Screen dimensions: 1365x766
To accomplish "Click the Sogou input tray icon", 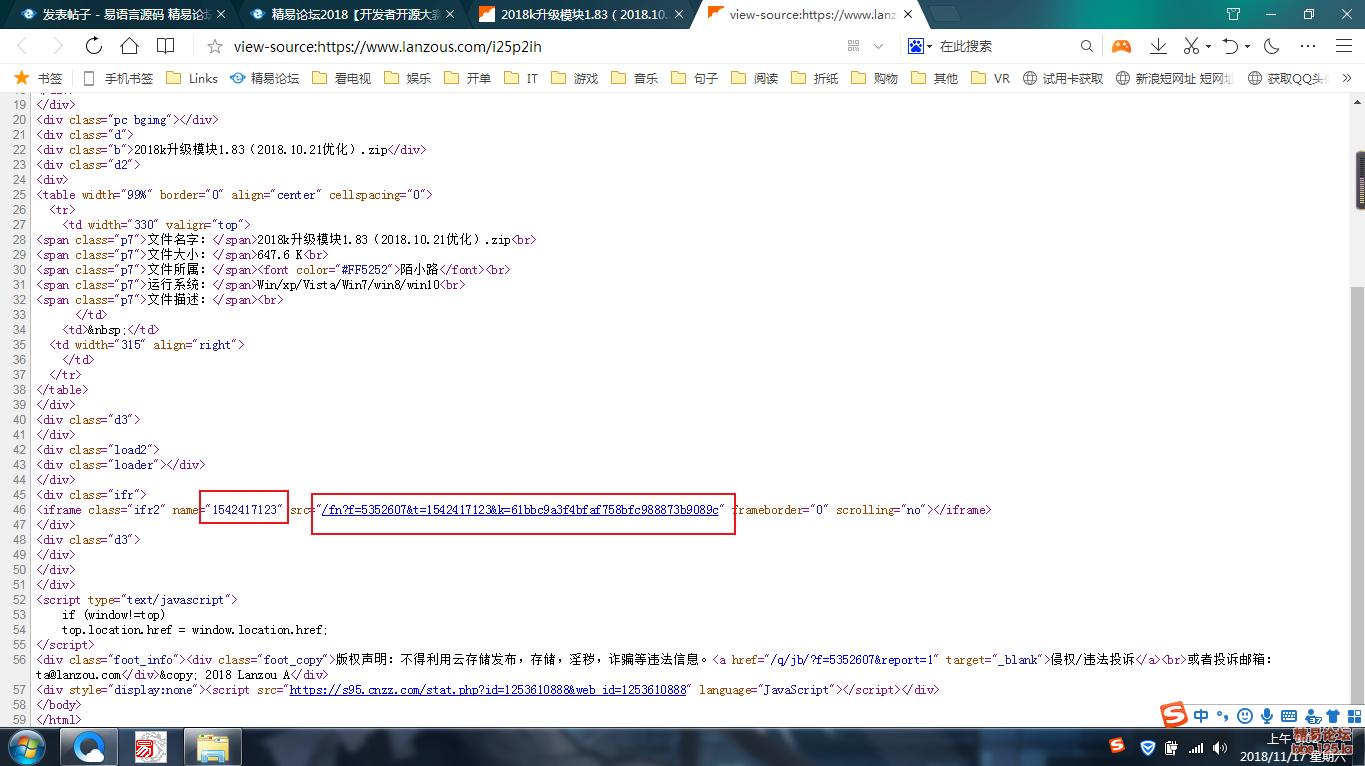I will [1117, 747].
